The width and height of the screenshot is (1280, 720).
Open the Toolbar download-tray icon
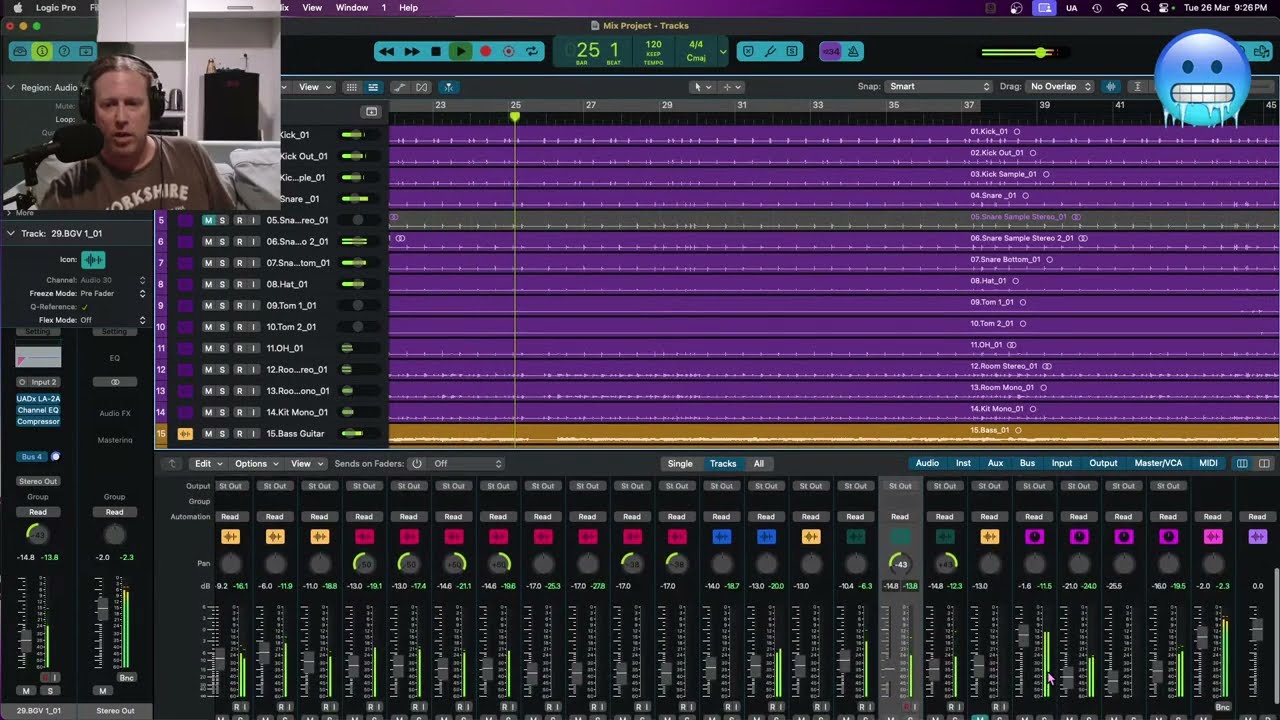coord(86,51)
